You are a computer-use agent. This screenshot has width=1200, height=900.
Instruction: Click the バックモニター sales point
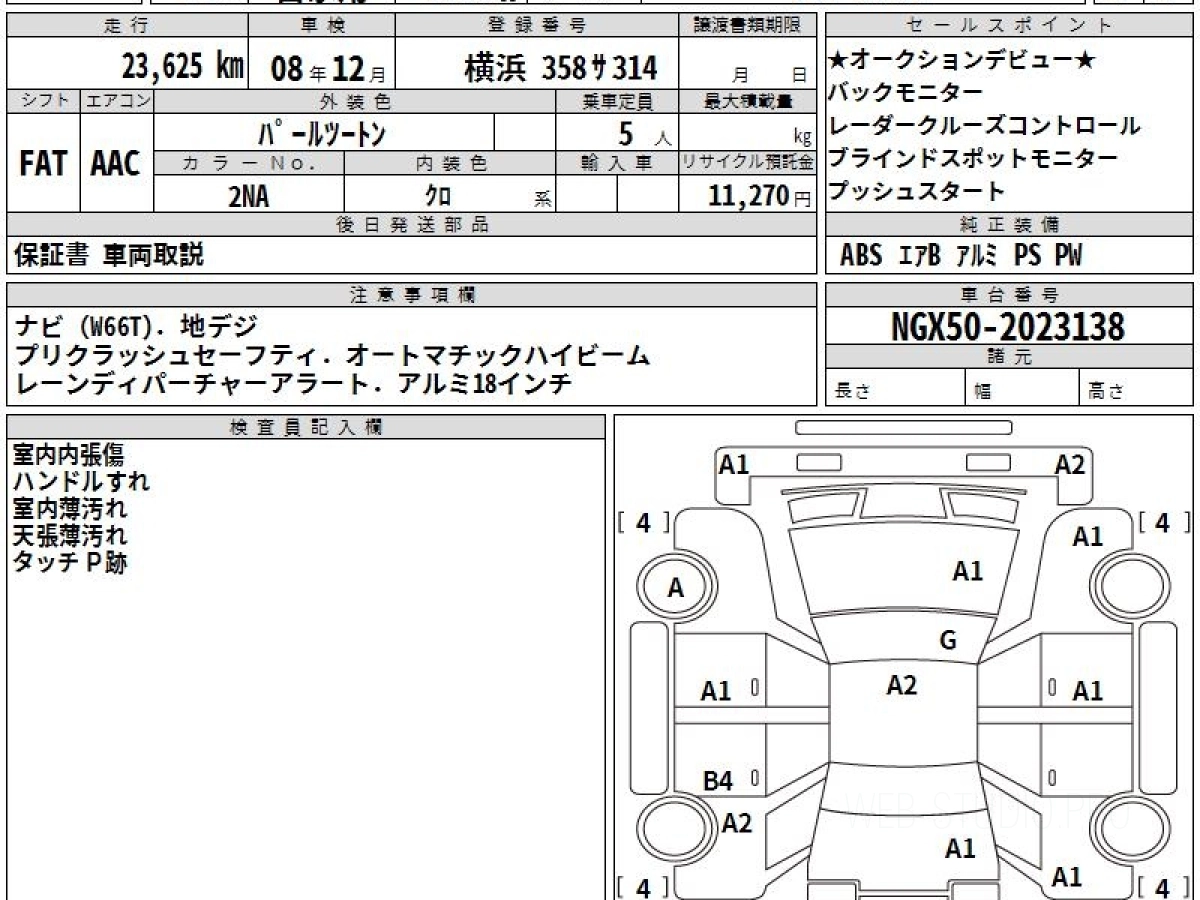tap(906, 92)
